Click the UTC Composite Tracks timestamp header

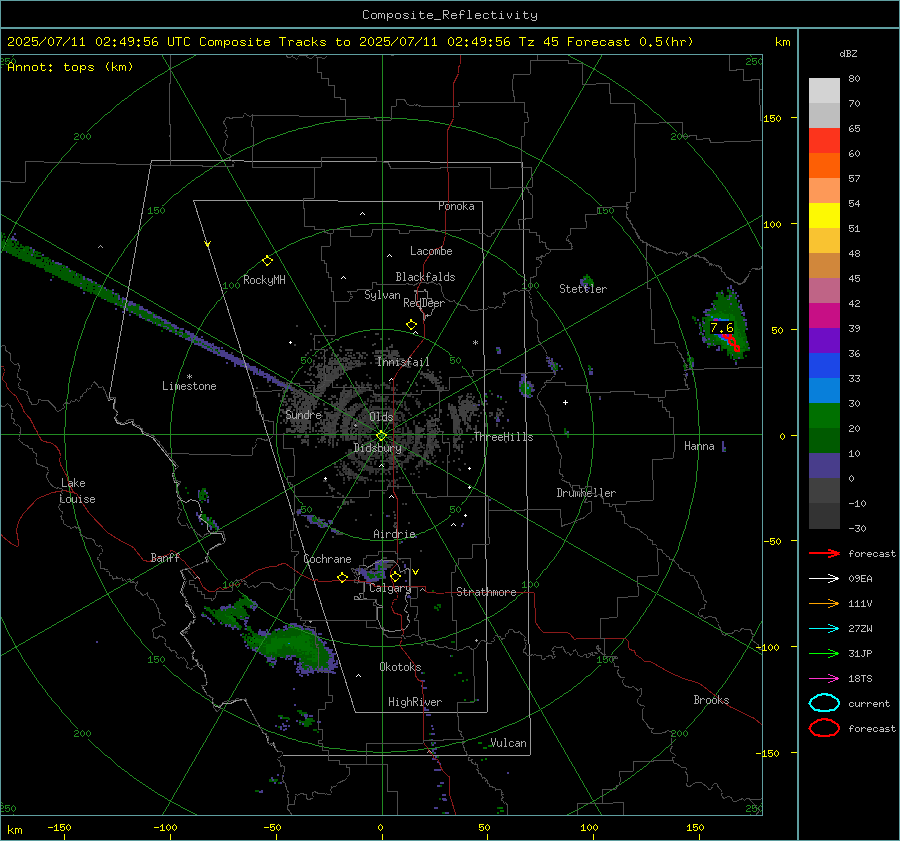click(x=350, y=42)
